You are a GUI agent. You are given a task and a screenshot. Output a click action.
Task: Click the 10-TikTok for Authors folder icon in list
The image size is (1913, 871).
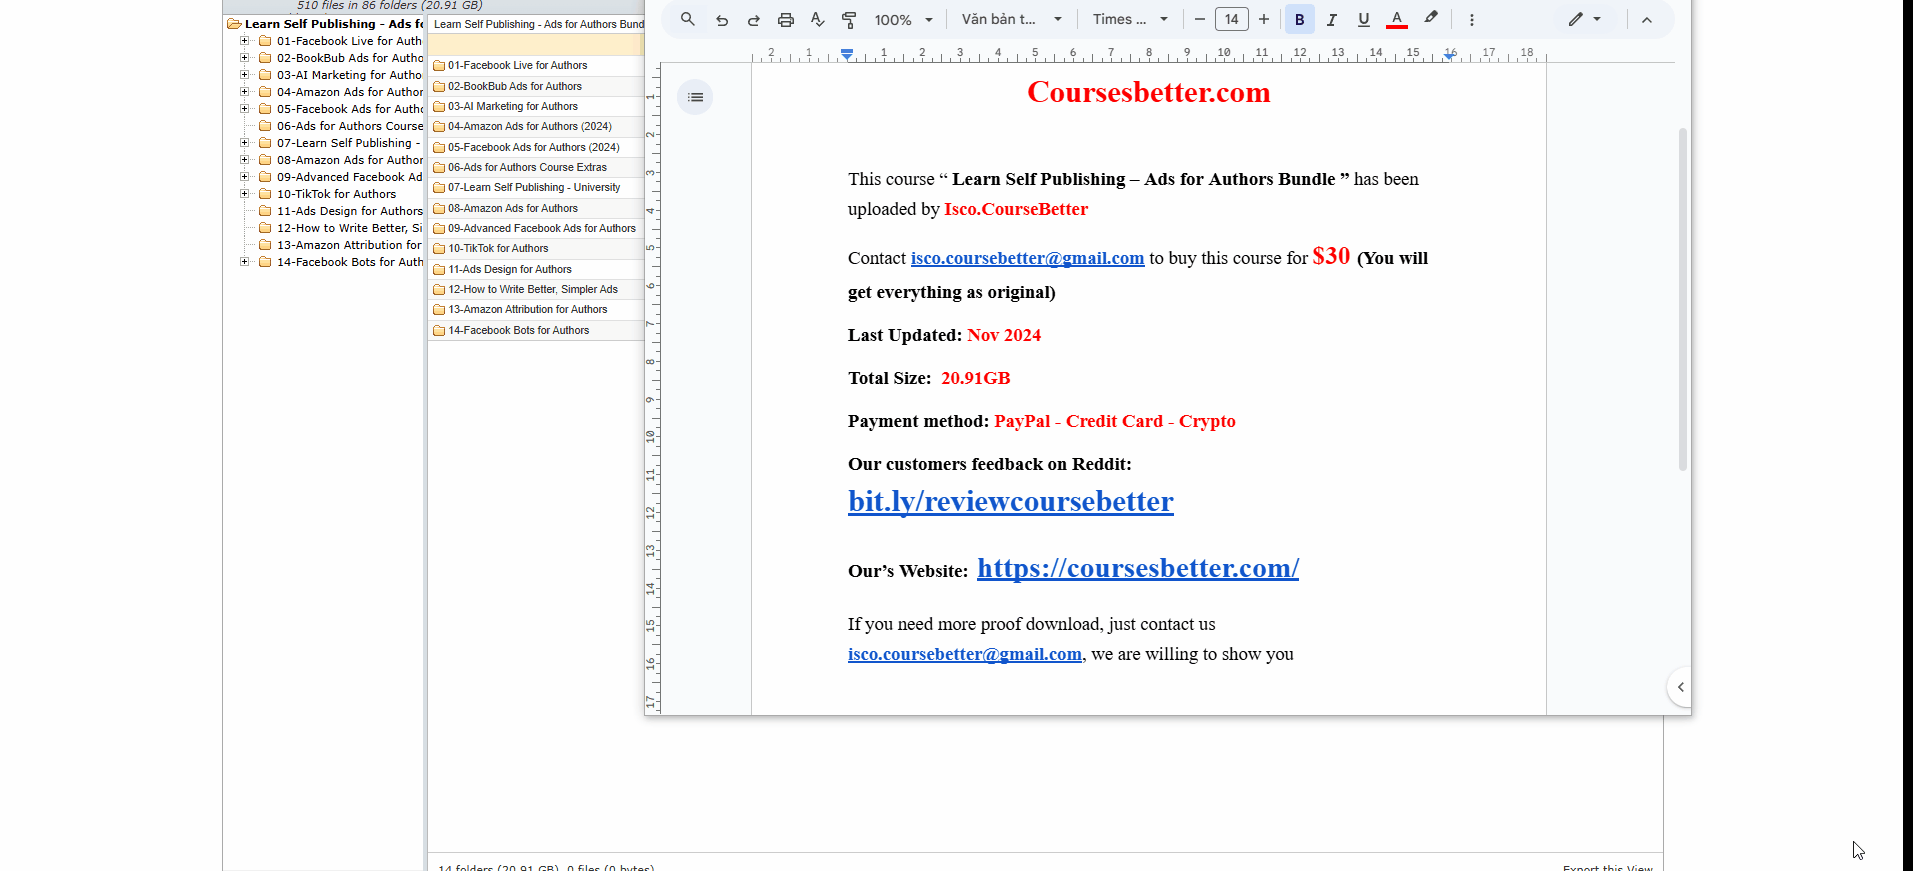[439, 249]
